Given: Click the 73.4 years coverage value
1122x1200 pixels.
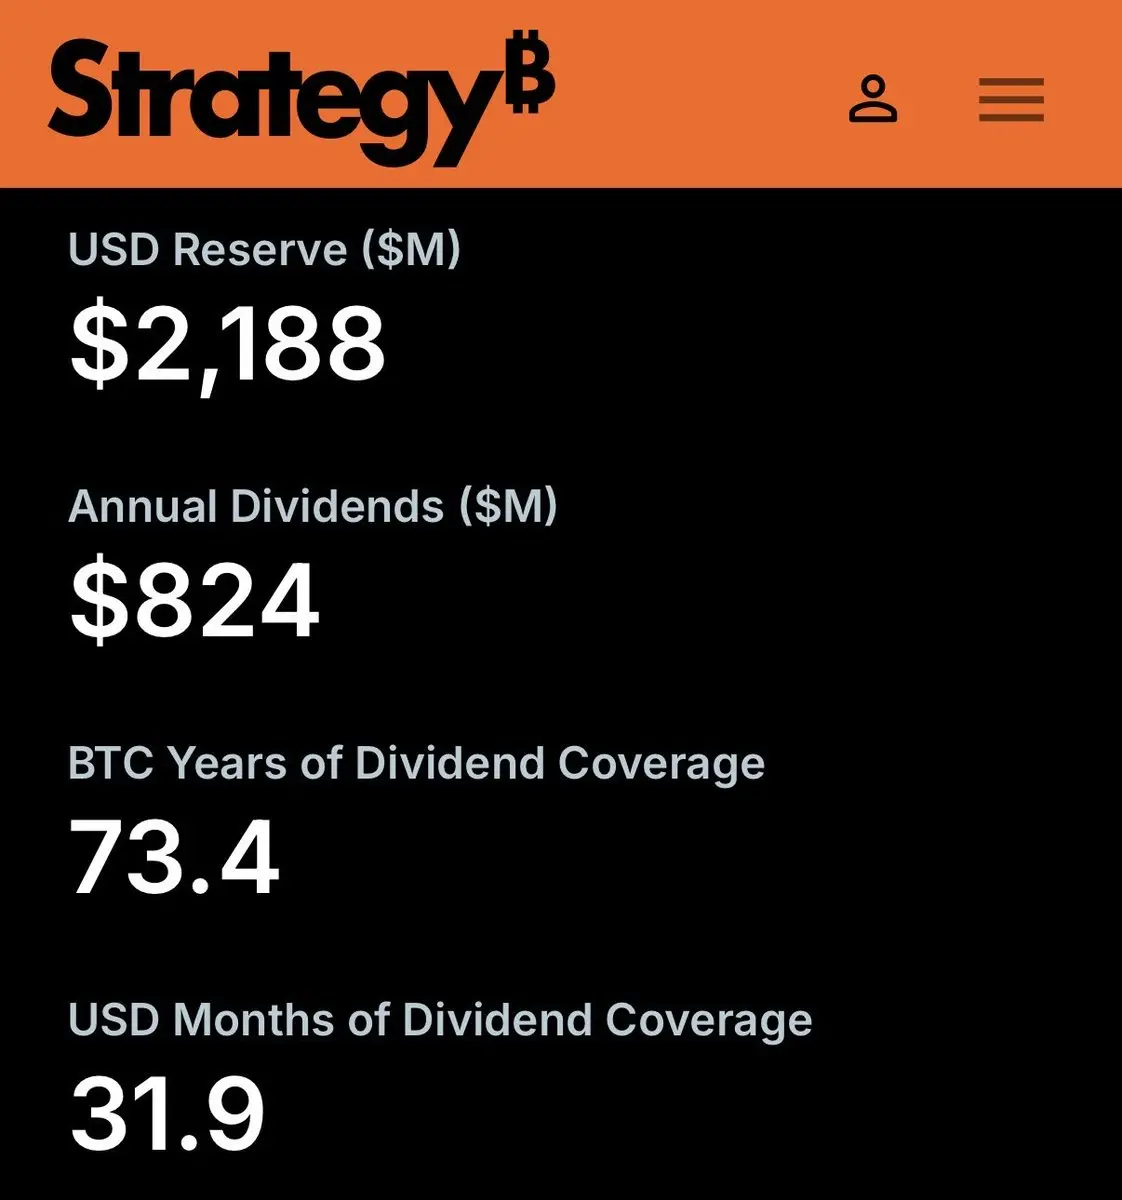Looking at the screenshot, I should coord(174,858).
